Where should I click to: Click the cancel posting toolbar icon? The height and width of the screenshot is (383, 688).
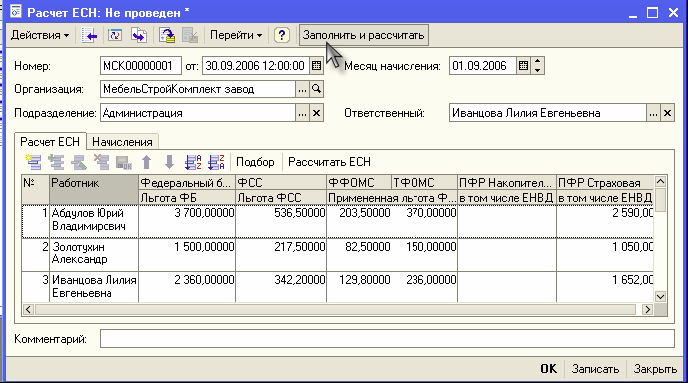point(190,36)
